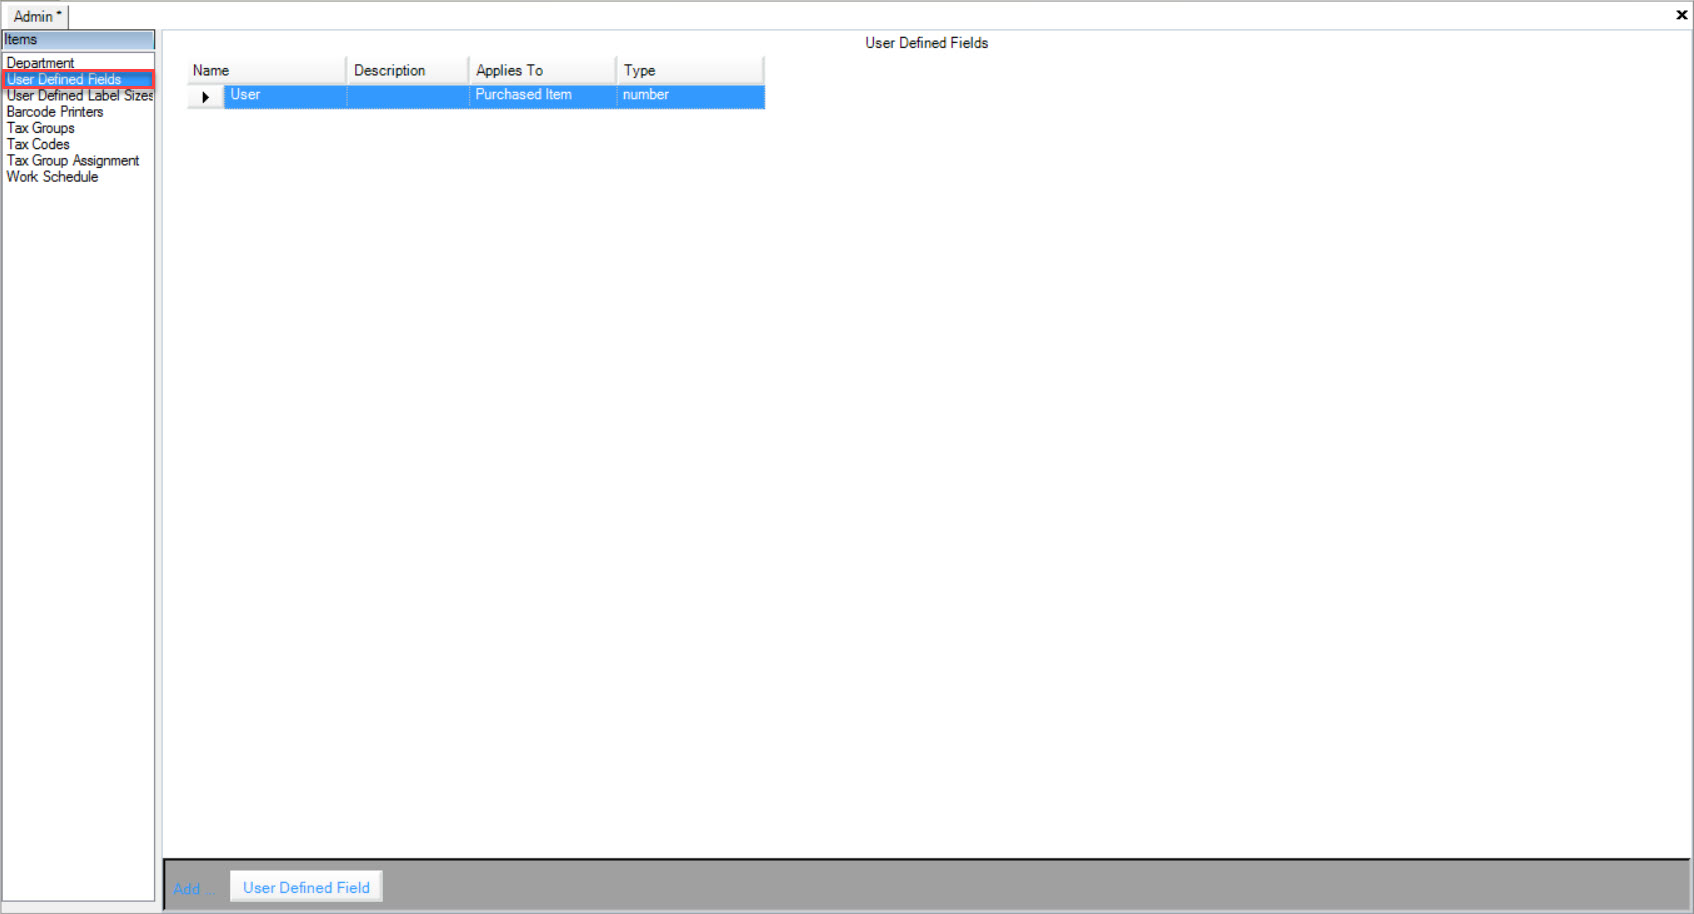Select the 'Purchased Item' cell
1694x914 pixels.
point(542,96)
